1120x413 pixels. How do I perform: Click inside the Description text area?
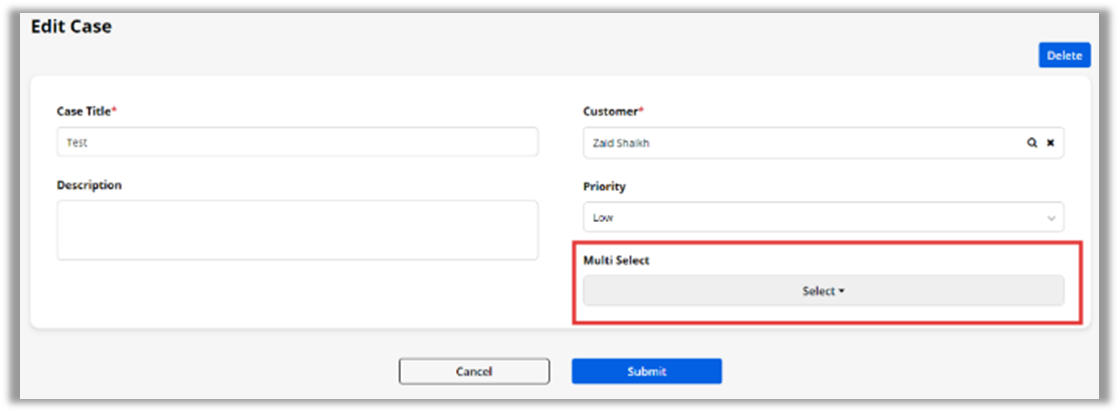(x=297, y=230)
